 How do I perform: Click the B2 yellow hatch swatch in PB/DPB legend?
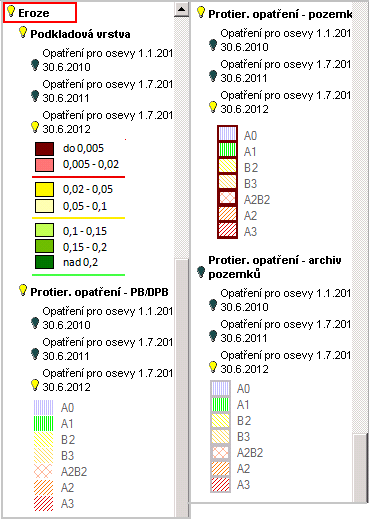coord(44,439)
